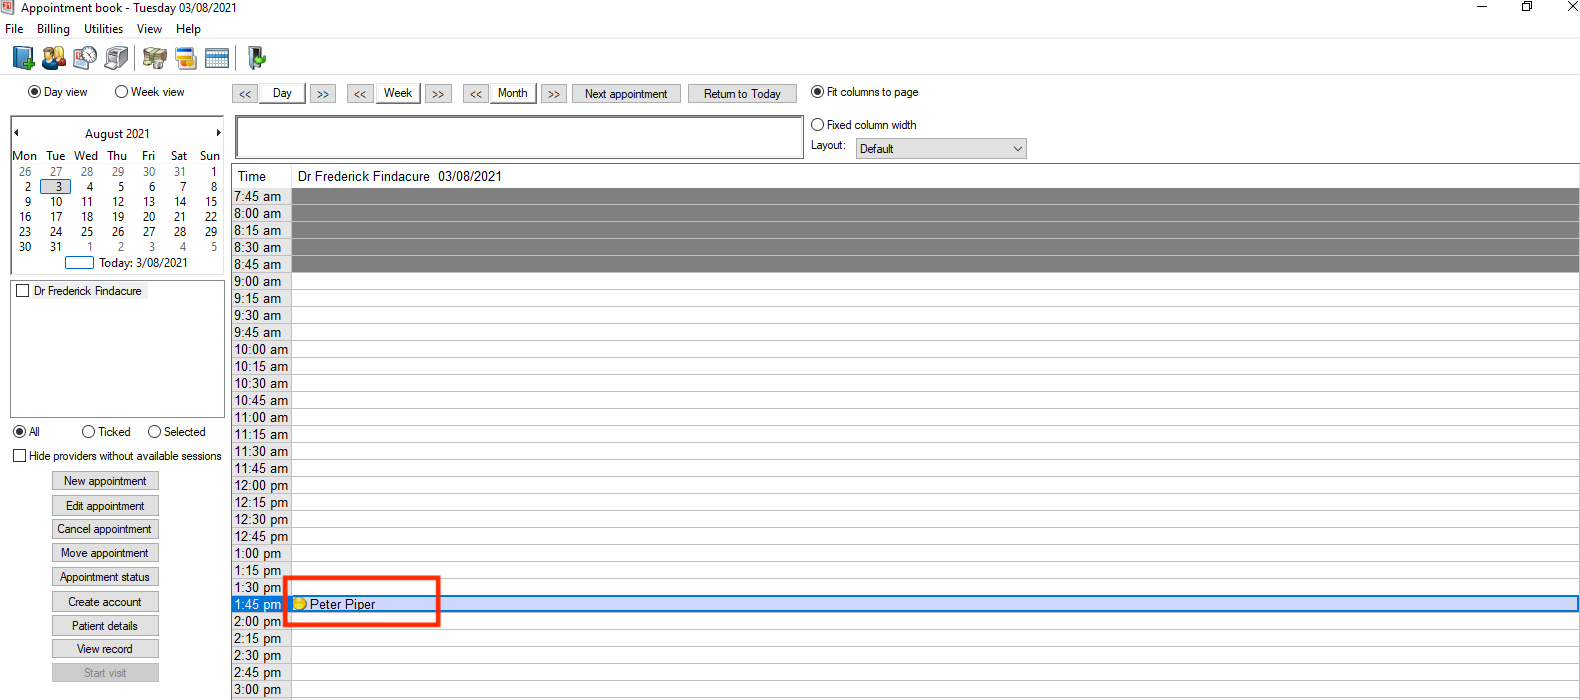The height and width of the screenshot is (700, 1580).
Task: Click the yellow status icon beside Peter Piper
Action: [x=300, y=604]
